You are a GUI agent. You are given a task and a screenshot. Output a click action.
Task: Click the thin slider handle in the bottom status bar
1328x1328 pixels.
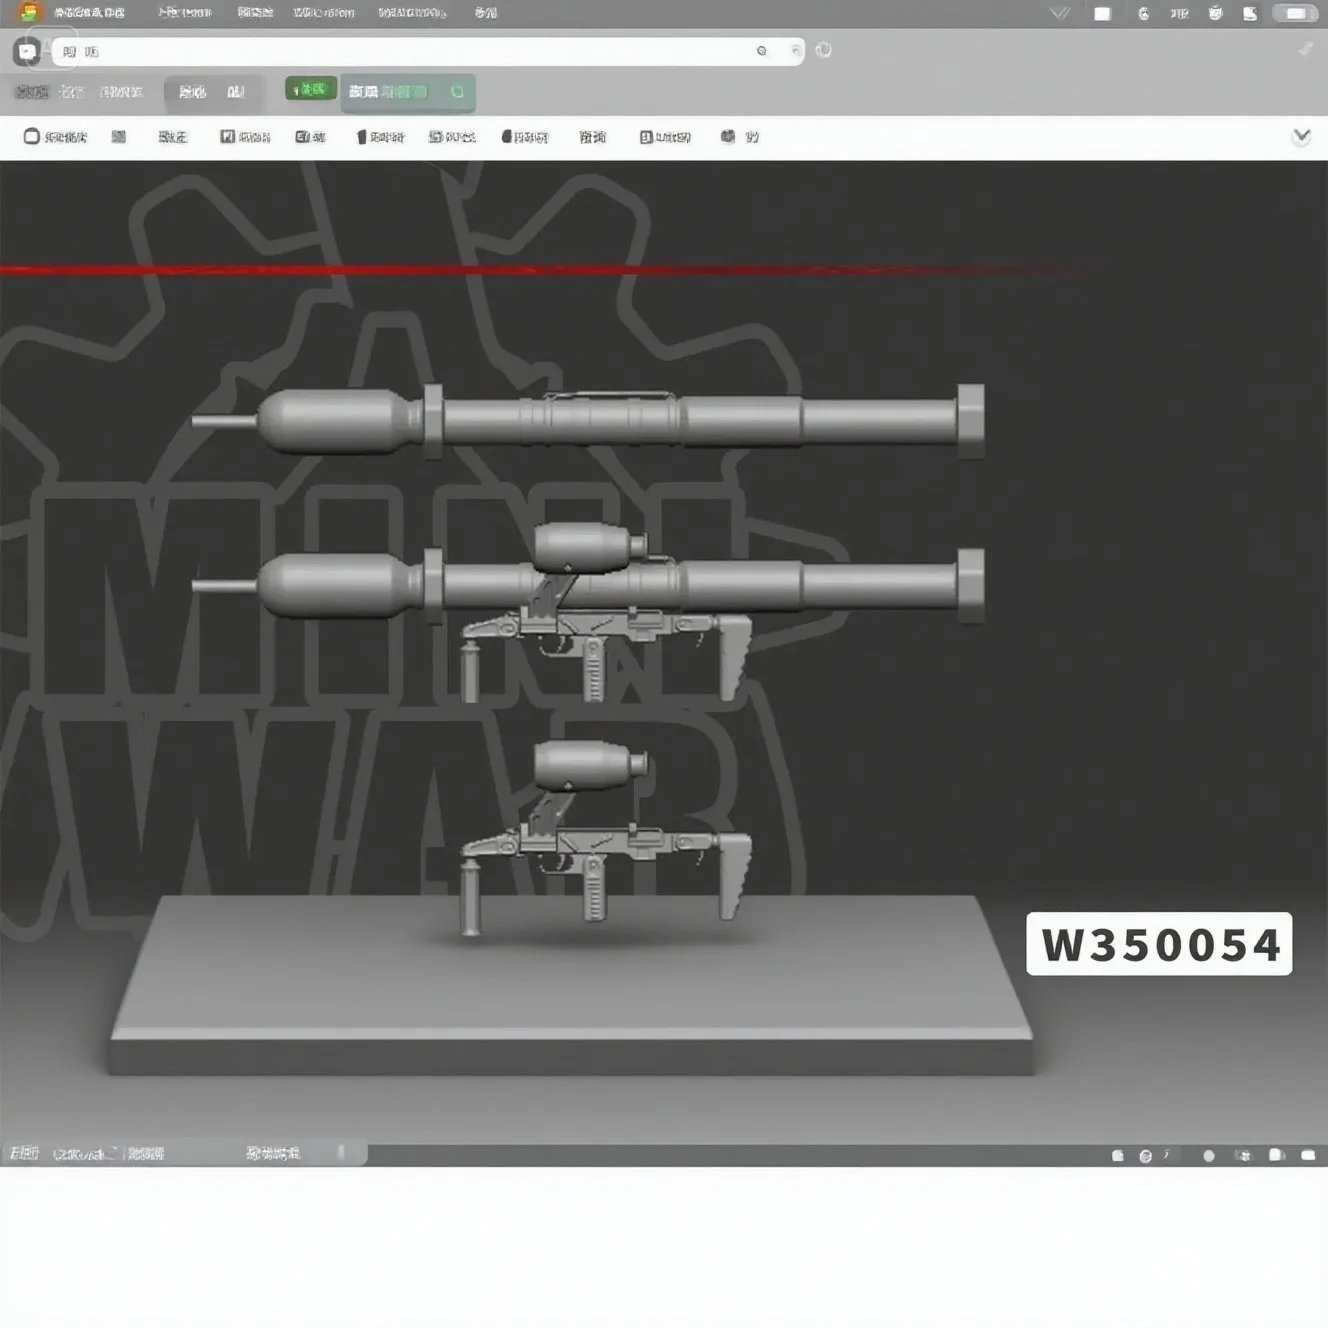pos(341,1153)
